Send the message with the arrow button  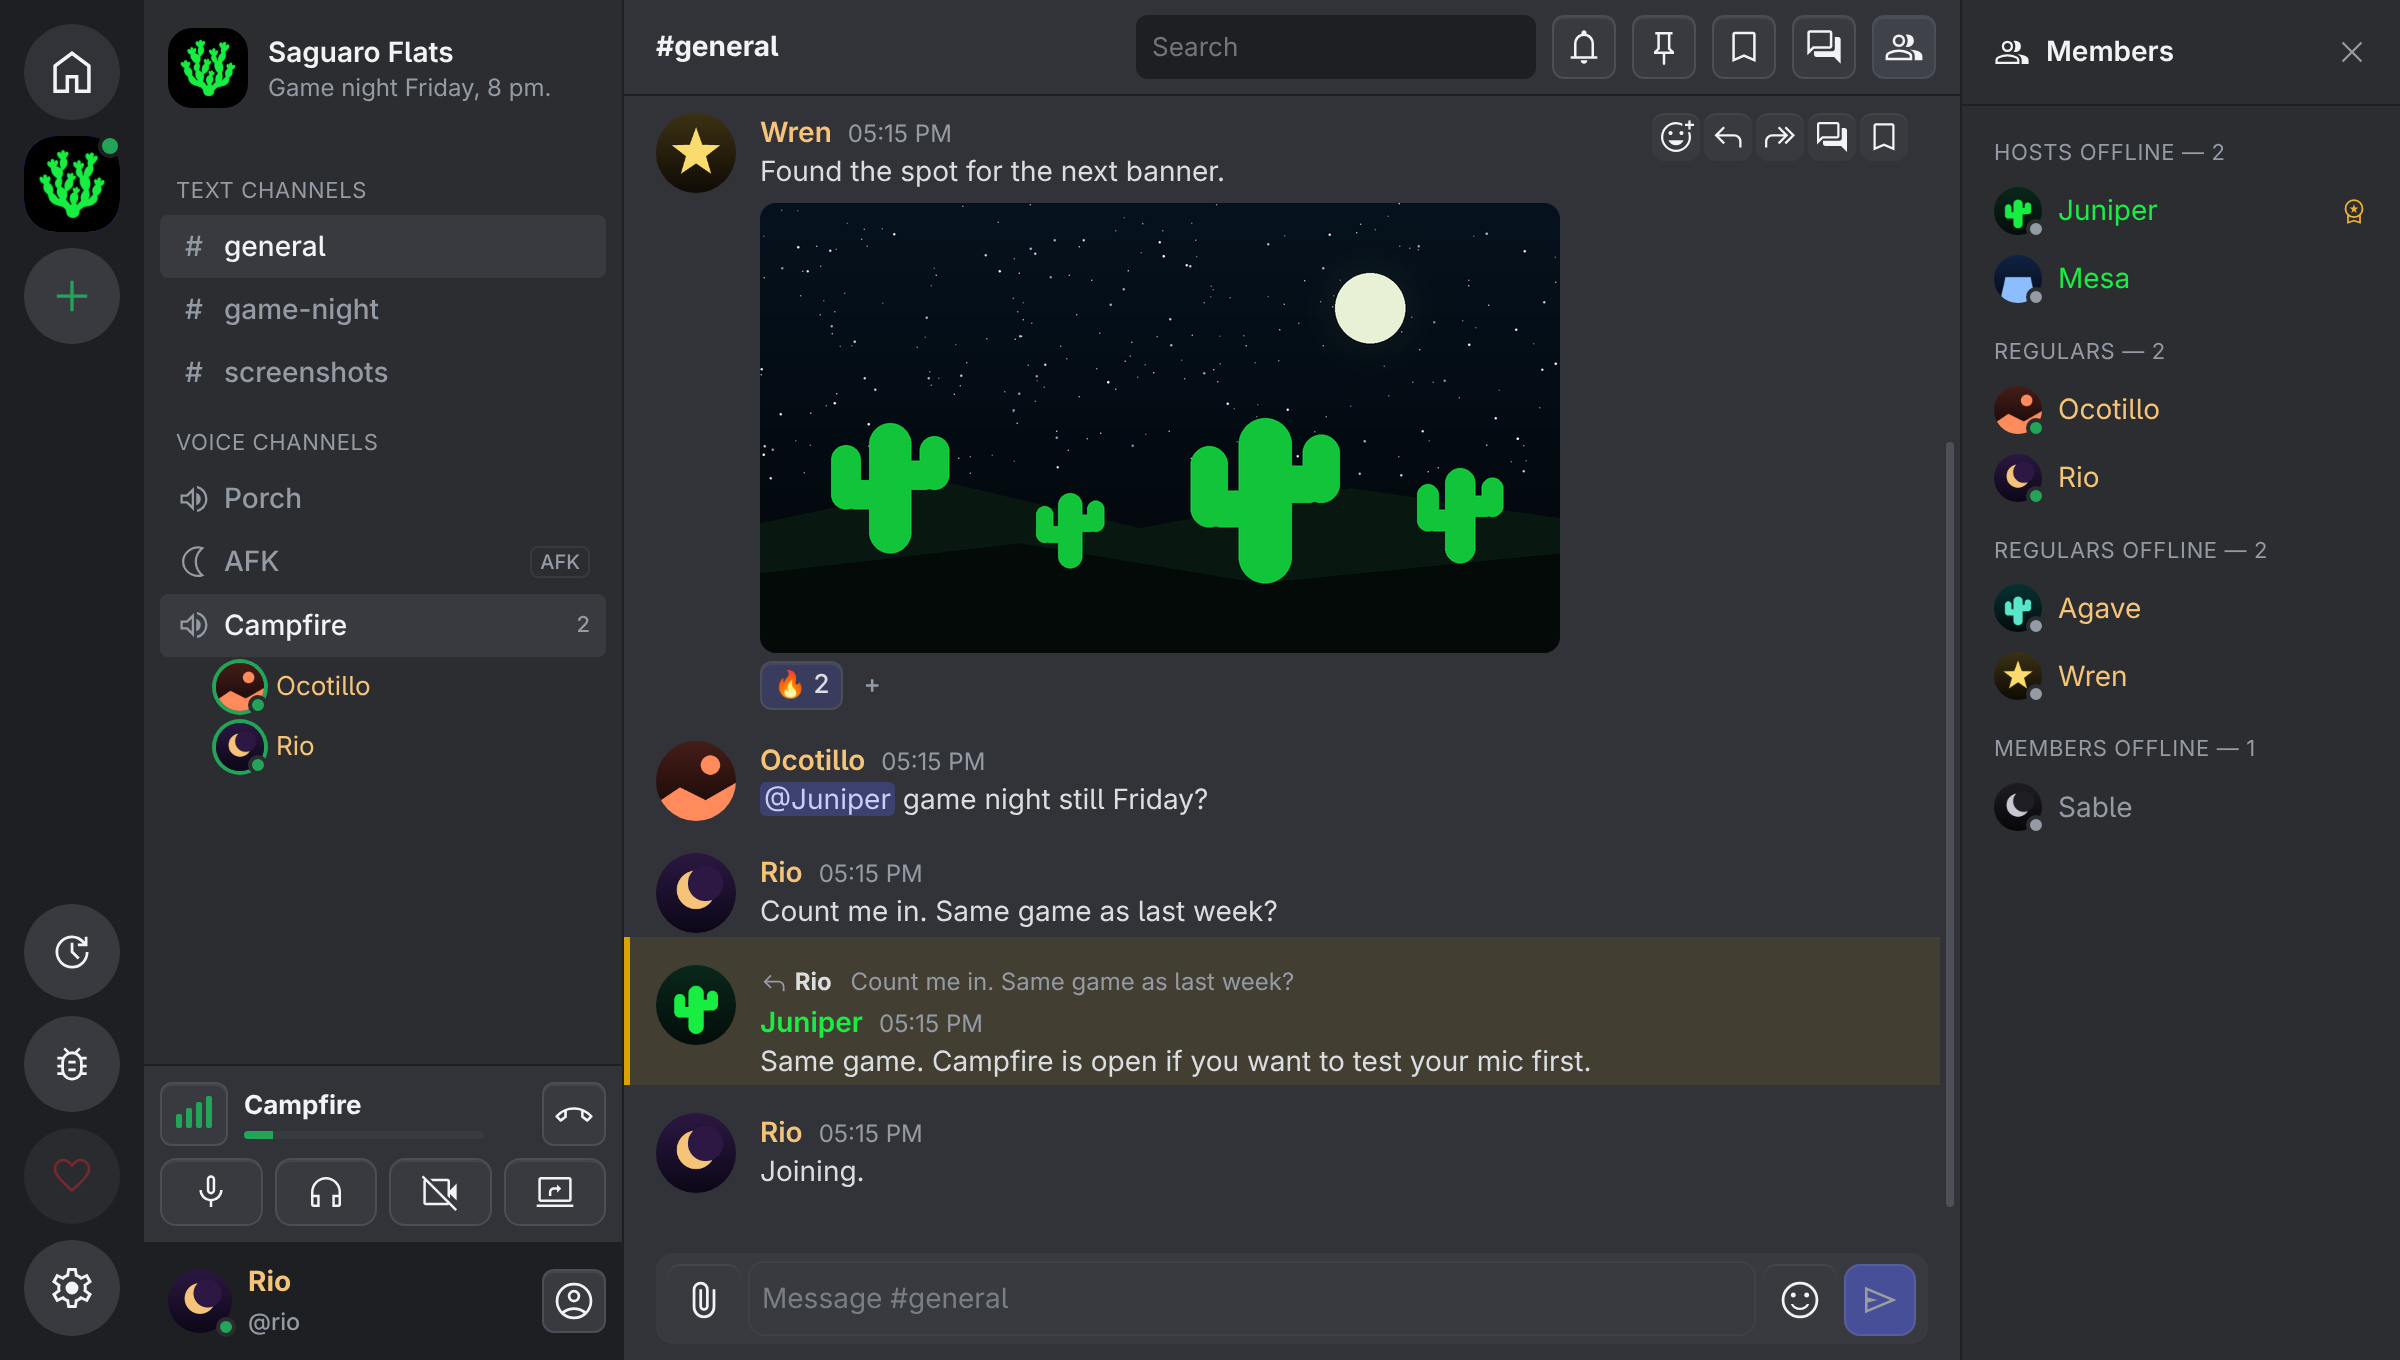point(1880,1300)
